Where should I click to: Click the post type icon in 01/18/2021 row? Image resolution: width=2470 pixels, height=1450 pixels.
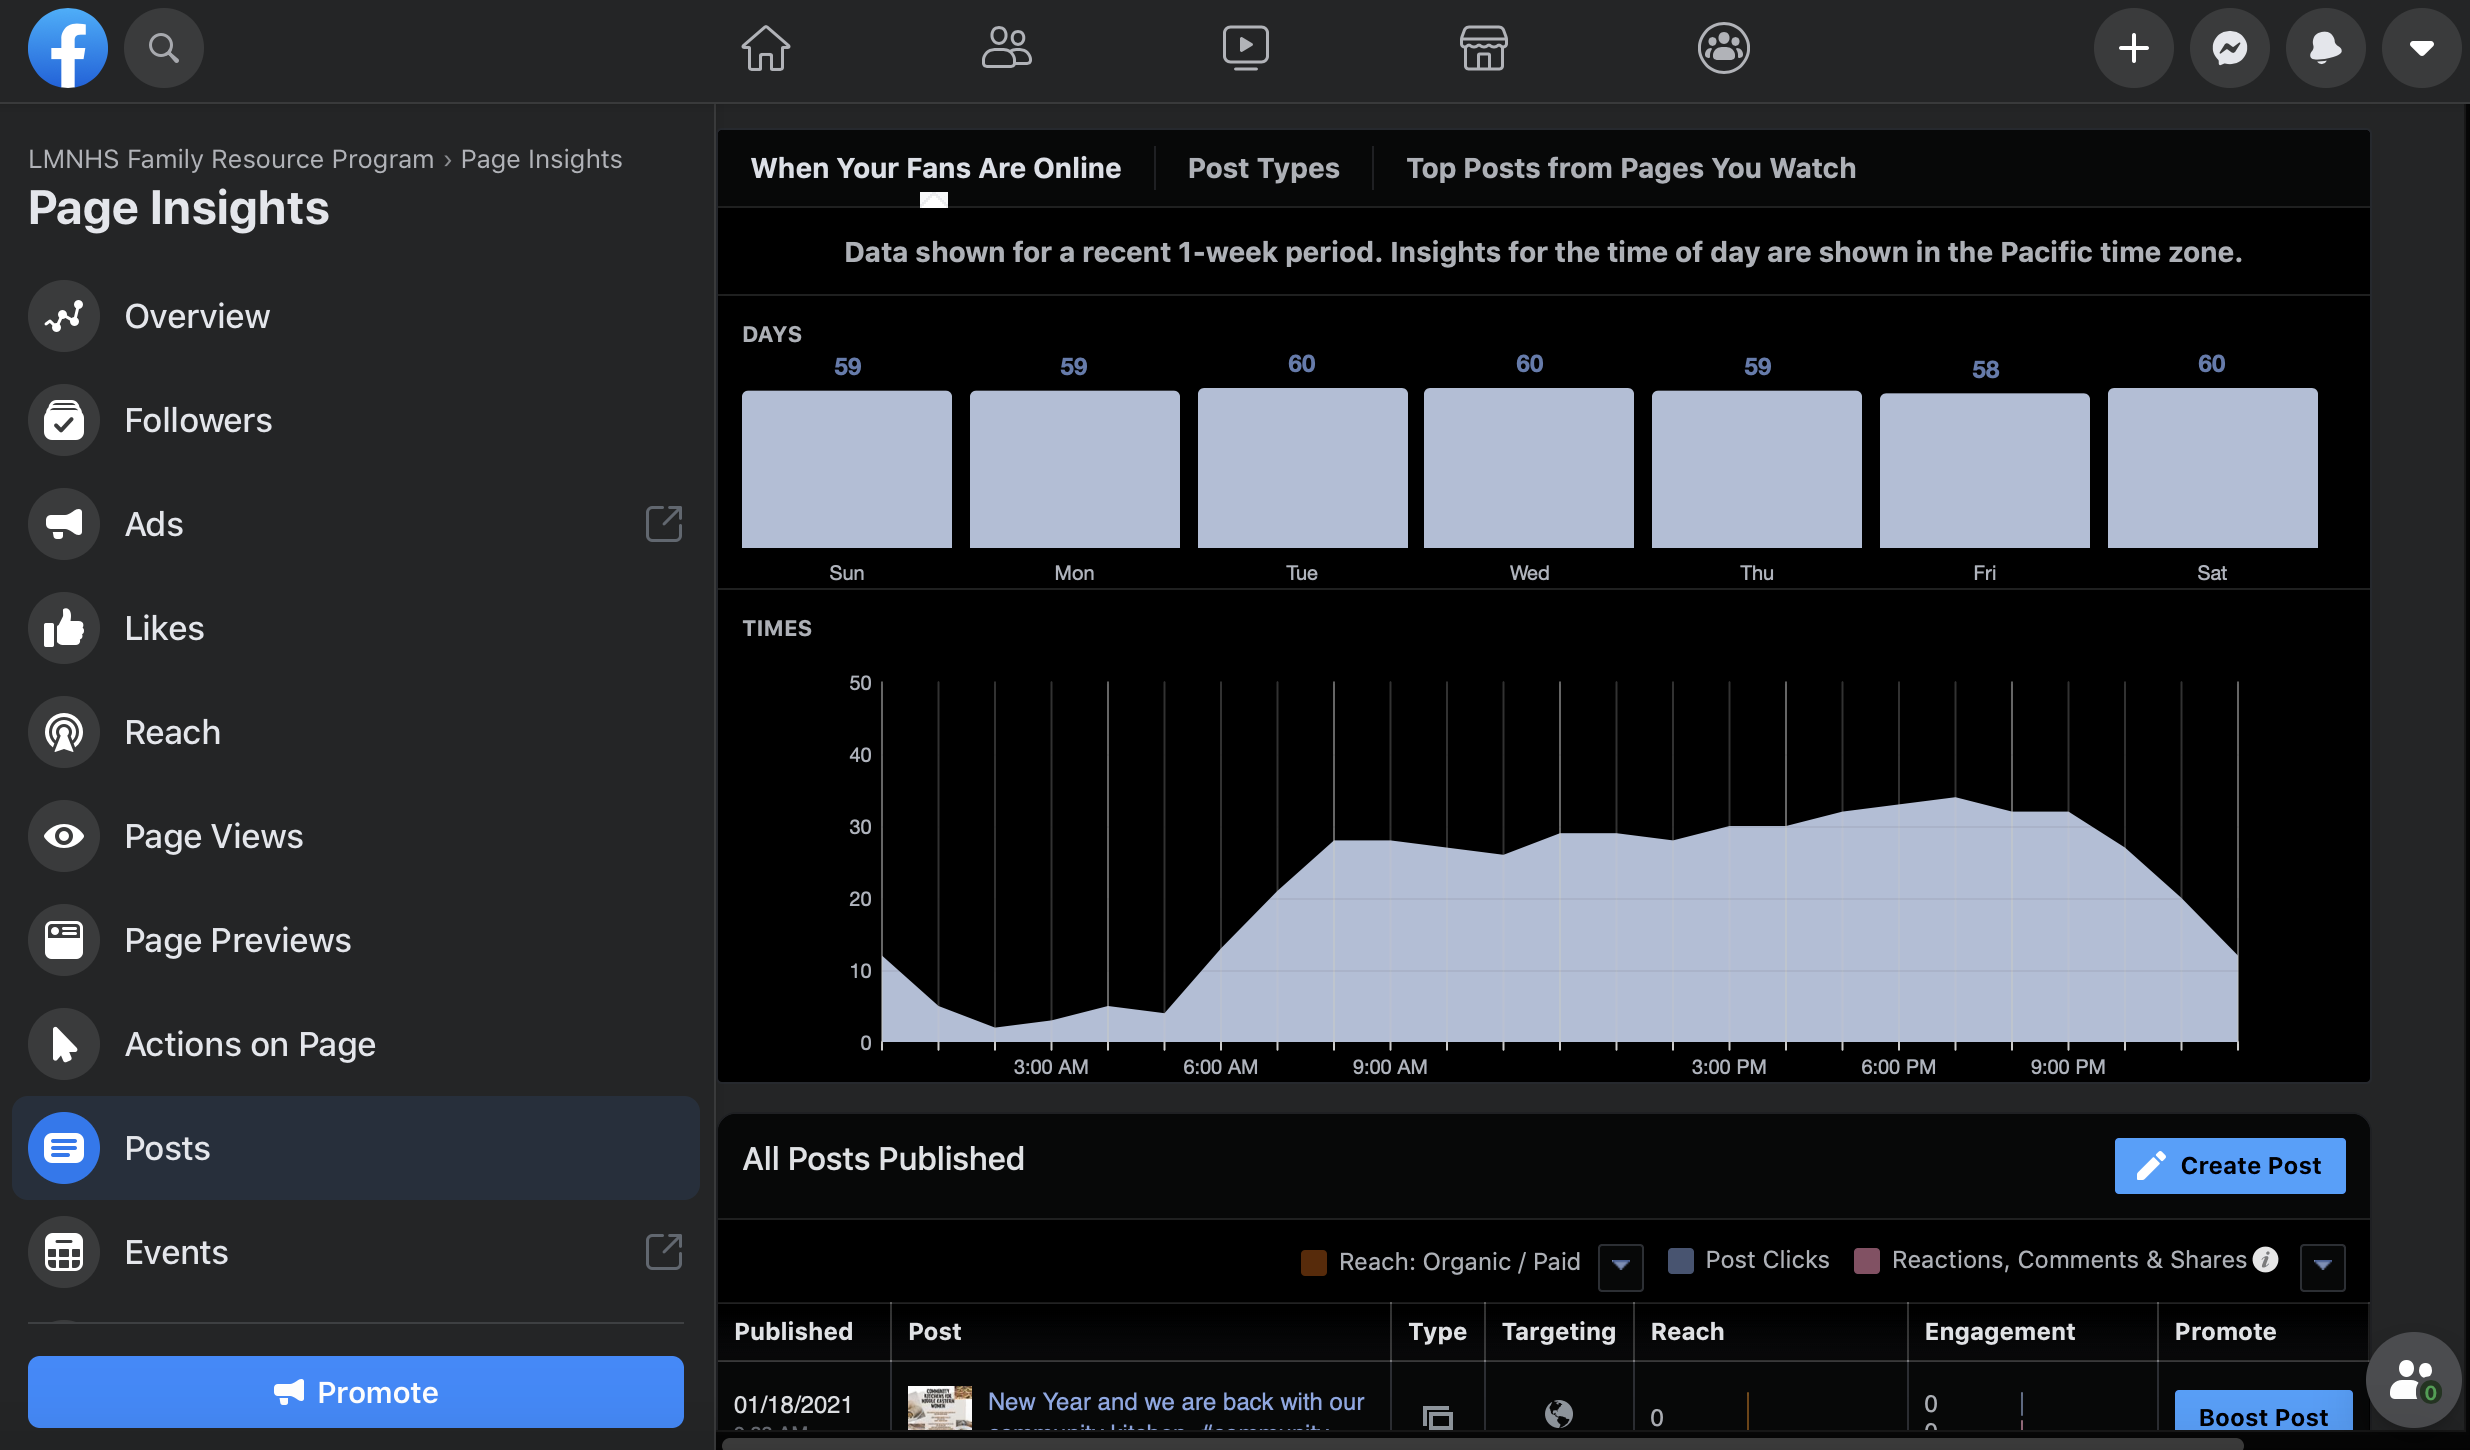click(1437, 1416)
